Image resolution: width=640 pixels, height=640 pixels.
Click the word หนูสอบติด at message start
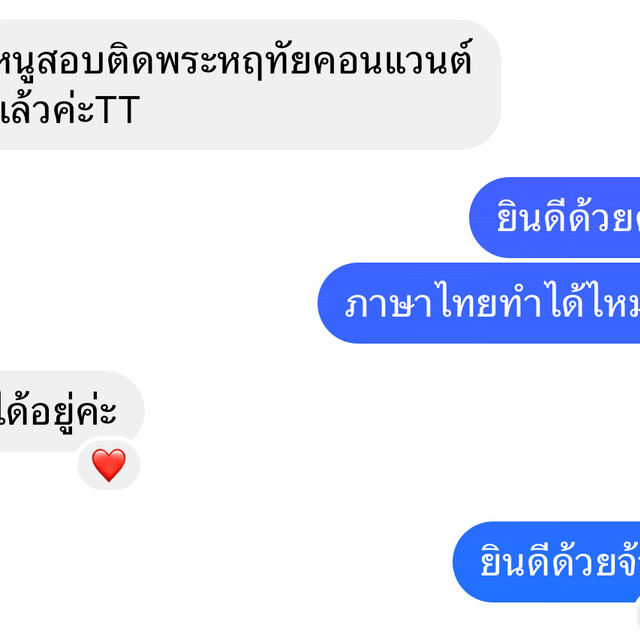point(79,61)
